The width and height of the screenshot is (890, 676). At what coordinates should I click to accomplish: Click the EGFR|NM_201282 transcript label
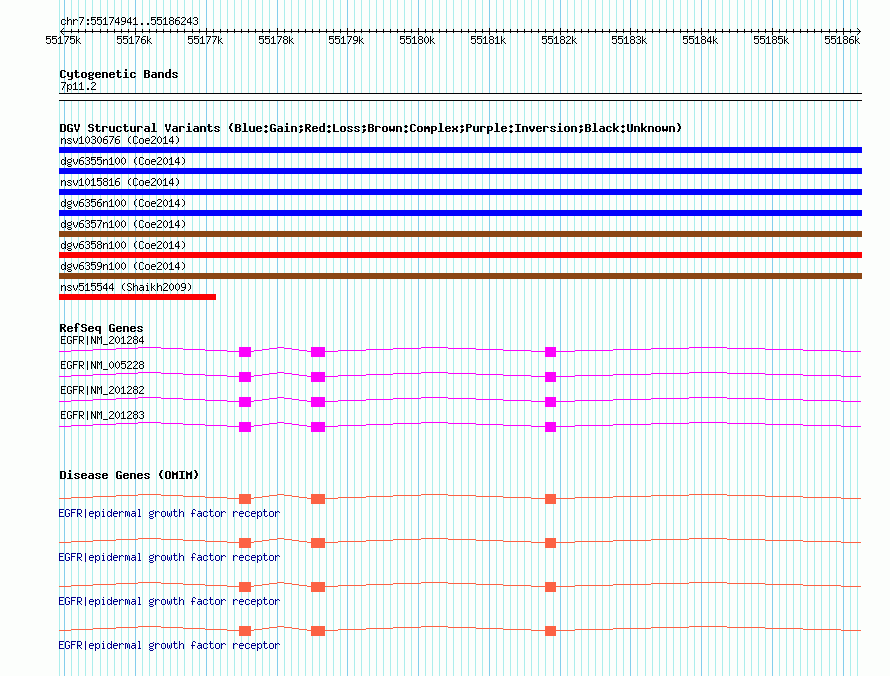click(x=102, y=391)
